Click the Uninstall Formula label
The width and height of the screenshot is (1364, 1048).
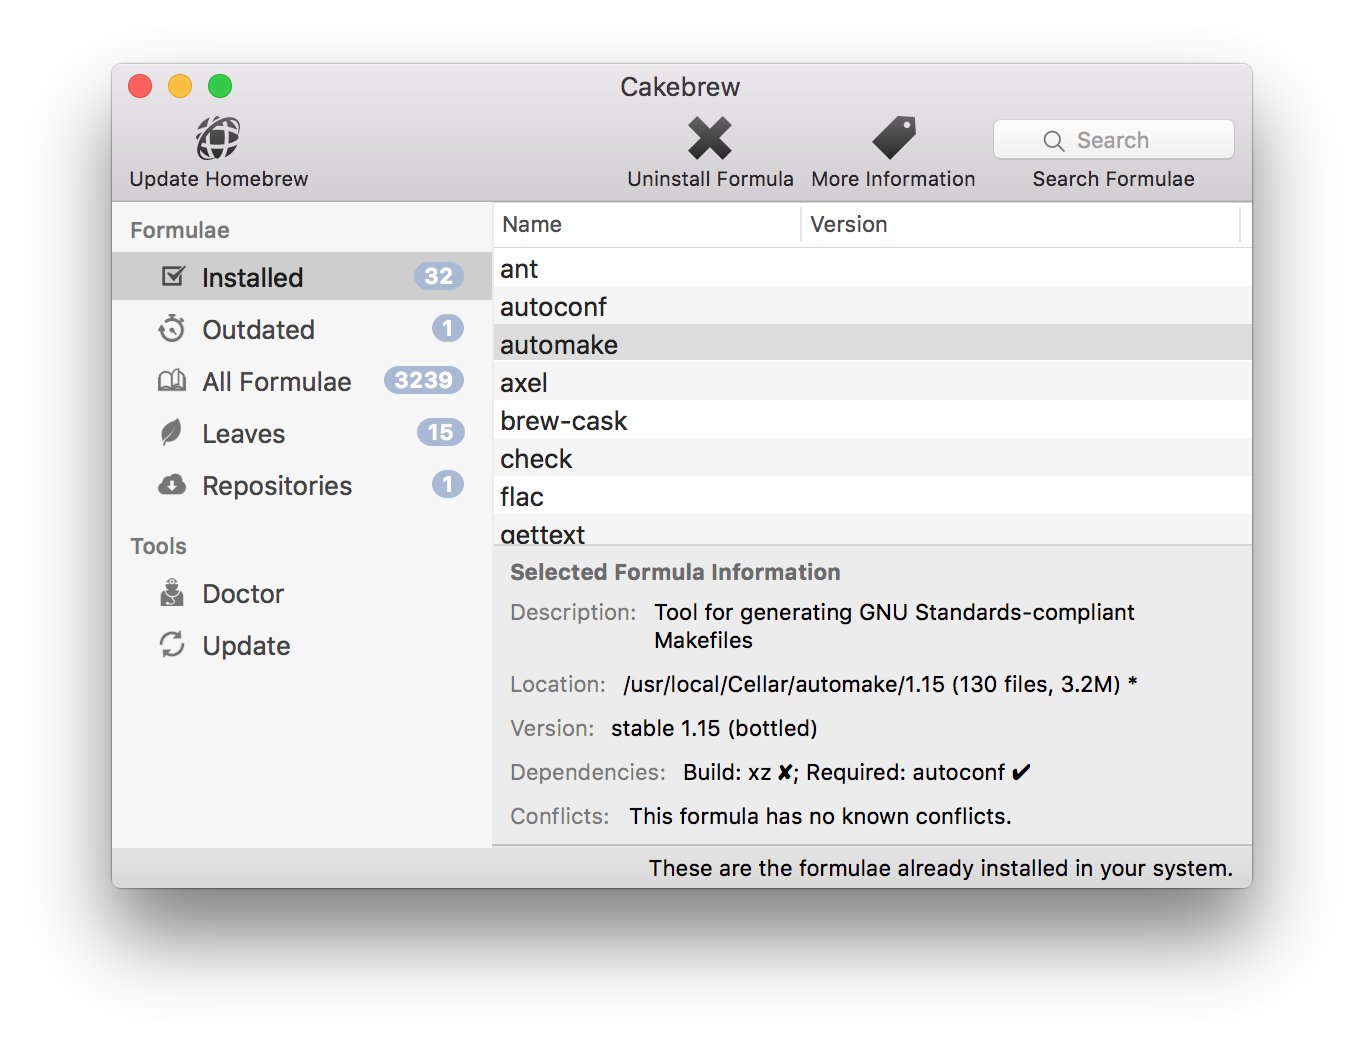(x=710, y=179)
